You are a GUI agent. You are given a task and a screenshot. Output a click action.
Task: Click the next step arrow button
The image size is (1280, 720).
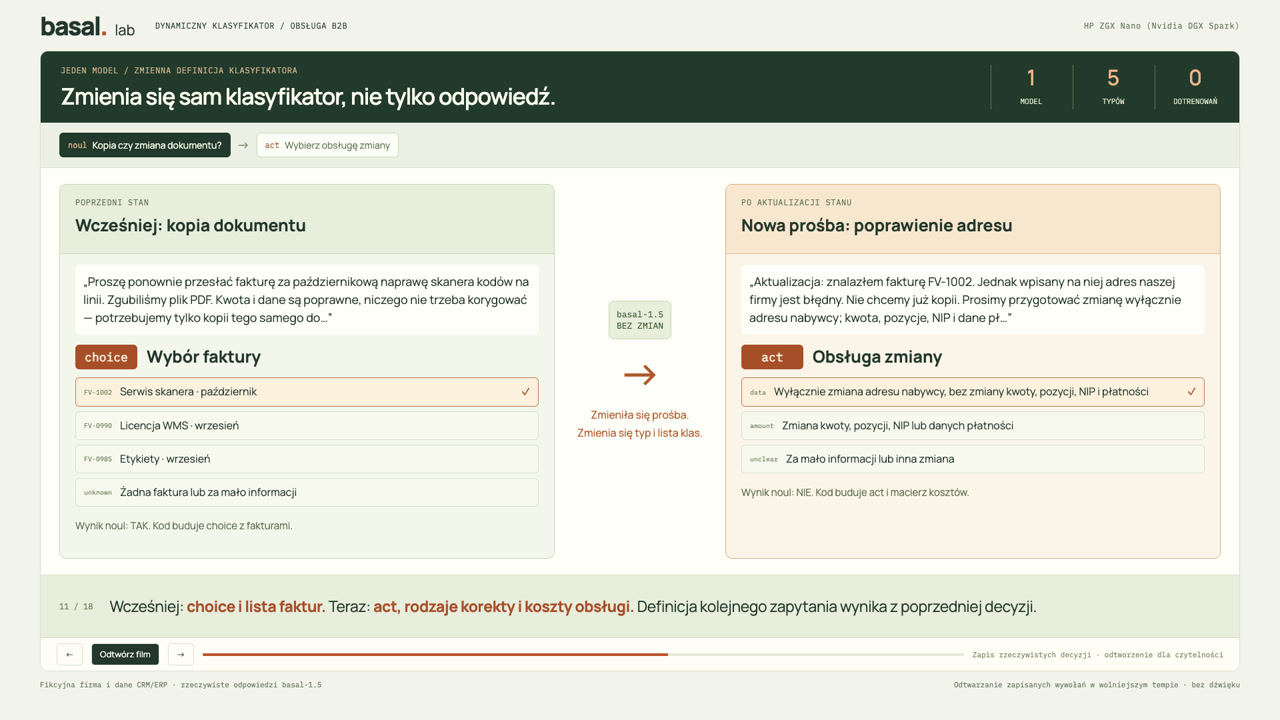click(180, 654)
